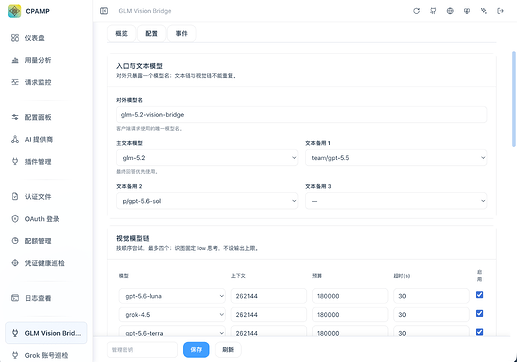Open 配额管理 quota management
This screenshot has height=362, width=517.
pyautogui.click(x=46, y=241)
